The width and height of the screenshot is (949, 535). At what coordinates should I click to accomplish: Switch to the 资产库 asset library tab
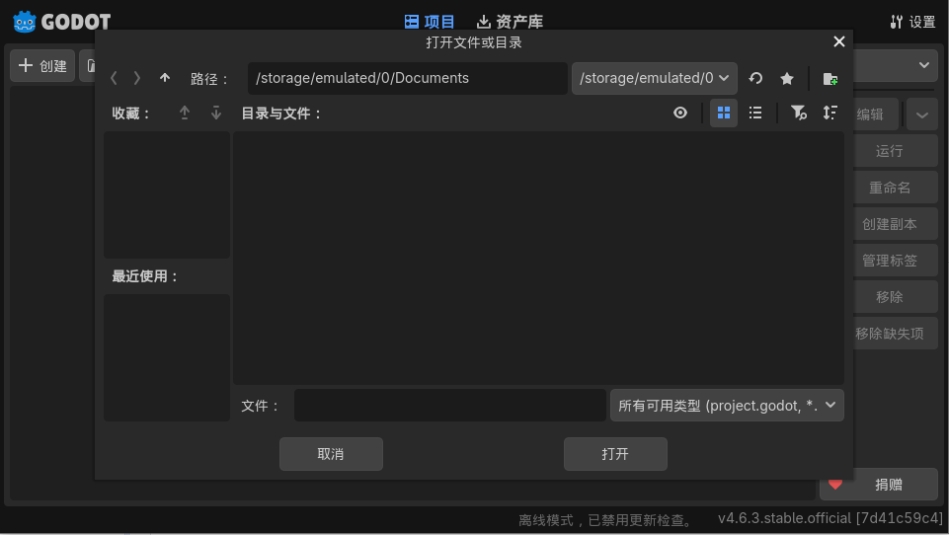pyautogui.click(x=510, y=22)
